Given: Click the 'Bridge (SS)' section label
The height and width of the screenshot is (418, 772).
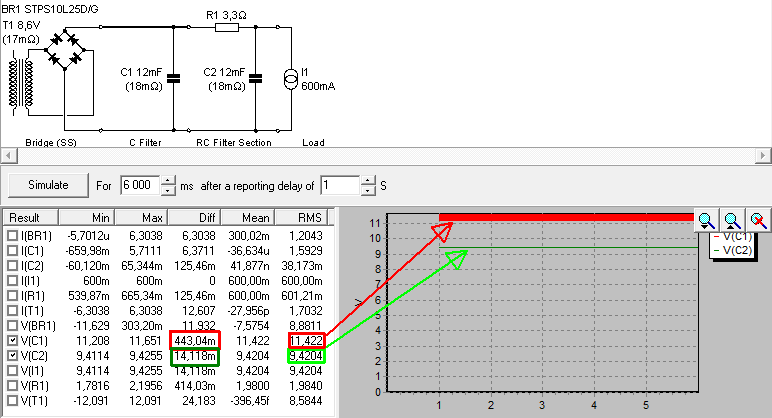Looking at the screenshot, I should [51, 143].
